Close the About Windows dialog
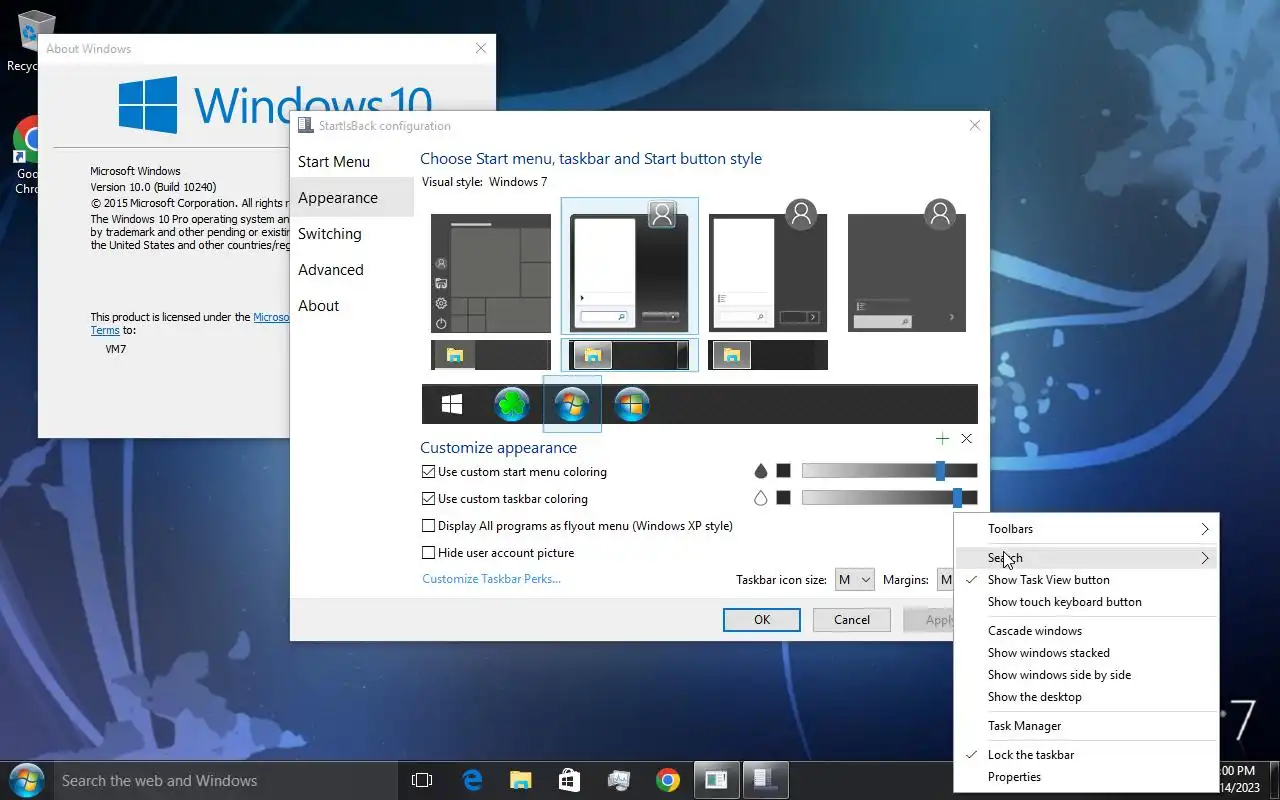 click(481, 48)
